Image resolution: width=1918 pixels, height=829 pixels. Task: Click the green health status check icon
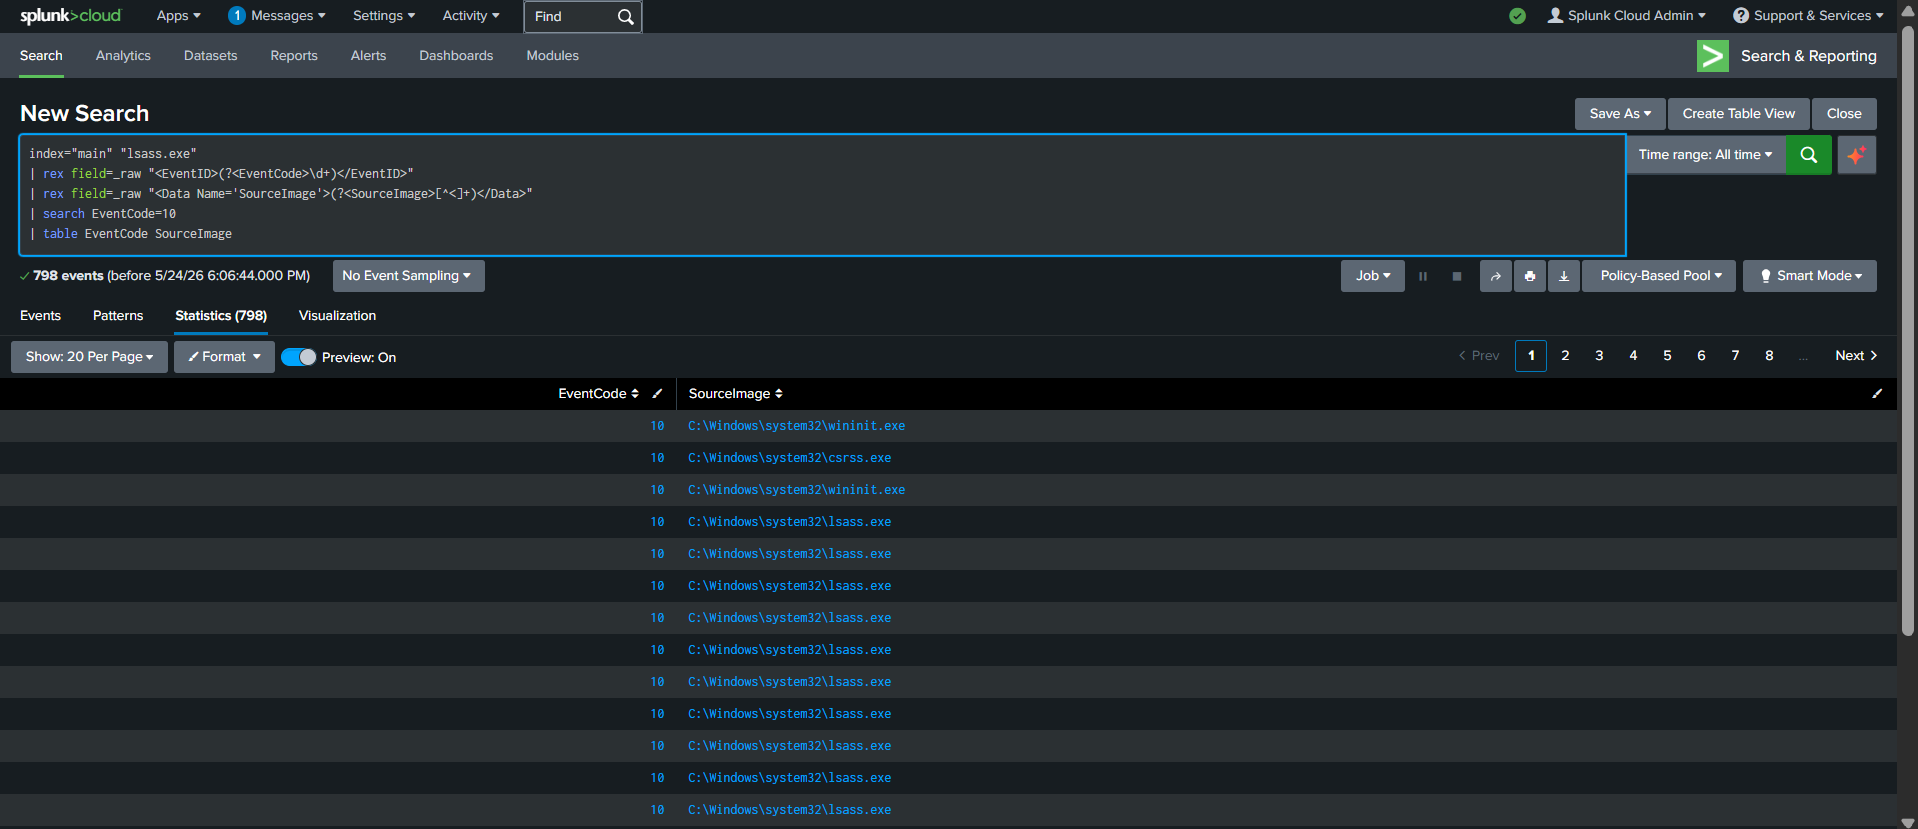[1517, 16]
